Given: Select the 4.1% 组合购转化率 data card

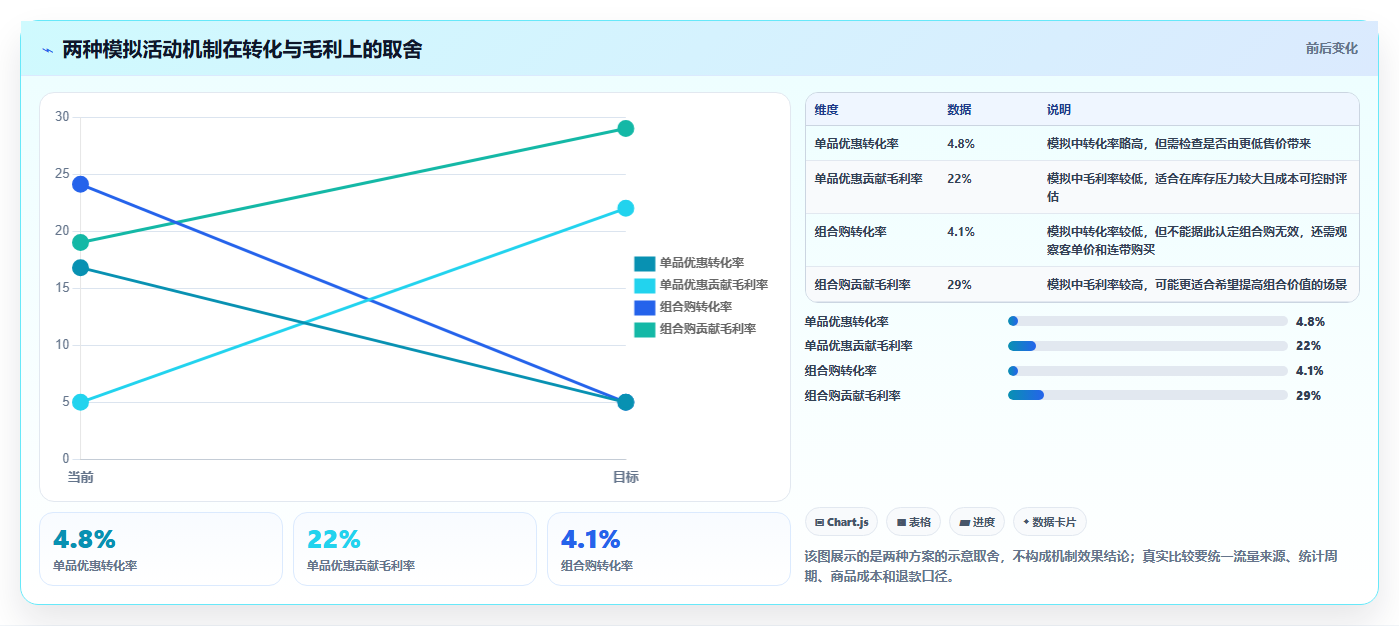Looking at the screenshot, I should [x=668, y=549].
